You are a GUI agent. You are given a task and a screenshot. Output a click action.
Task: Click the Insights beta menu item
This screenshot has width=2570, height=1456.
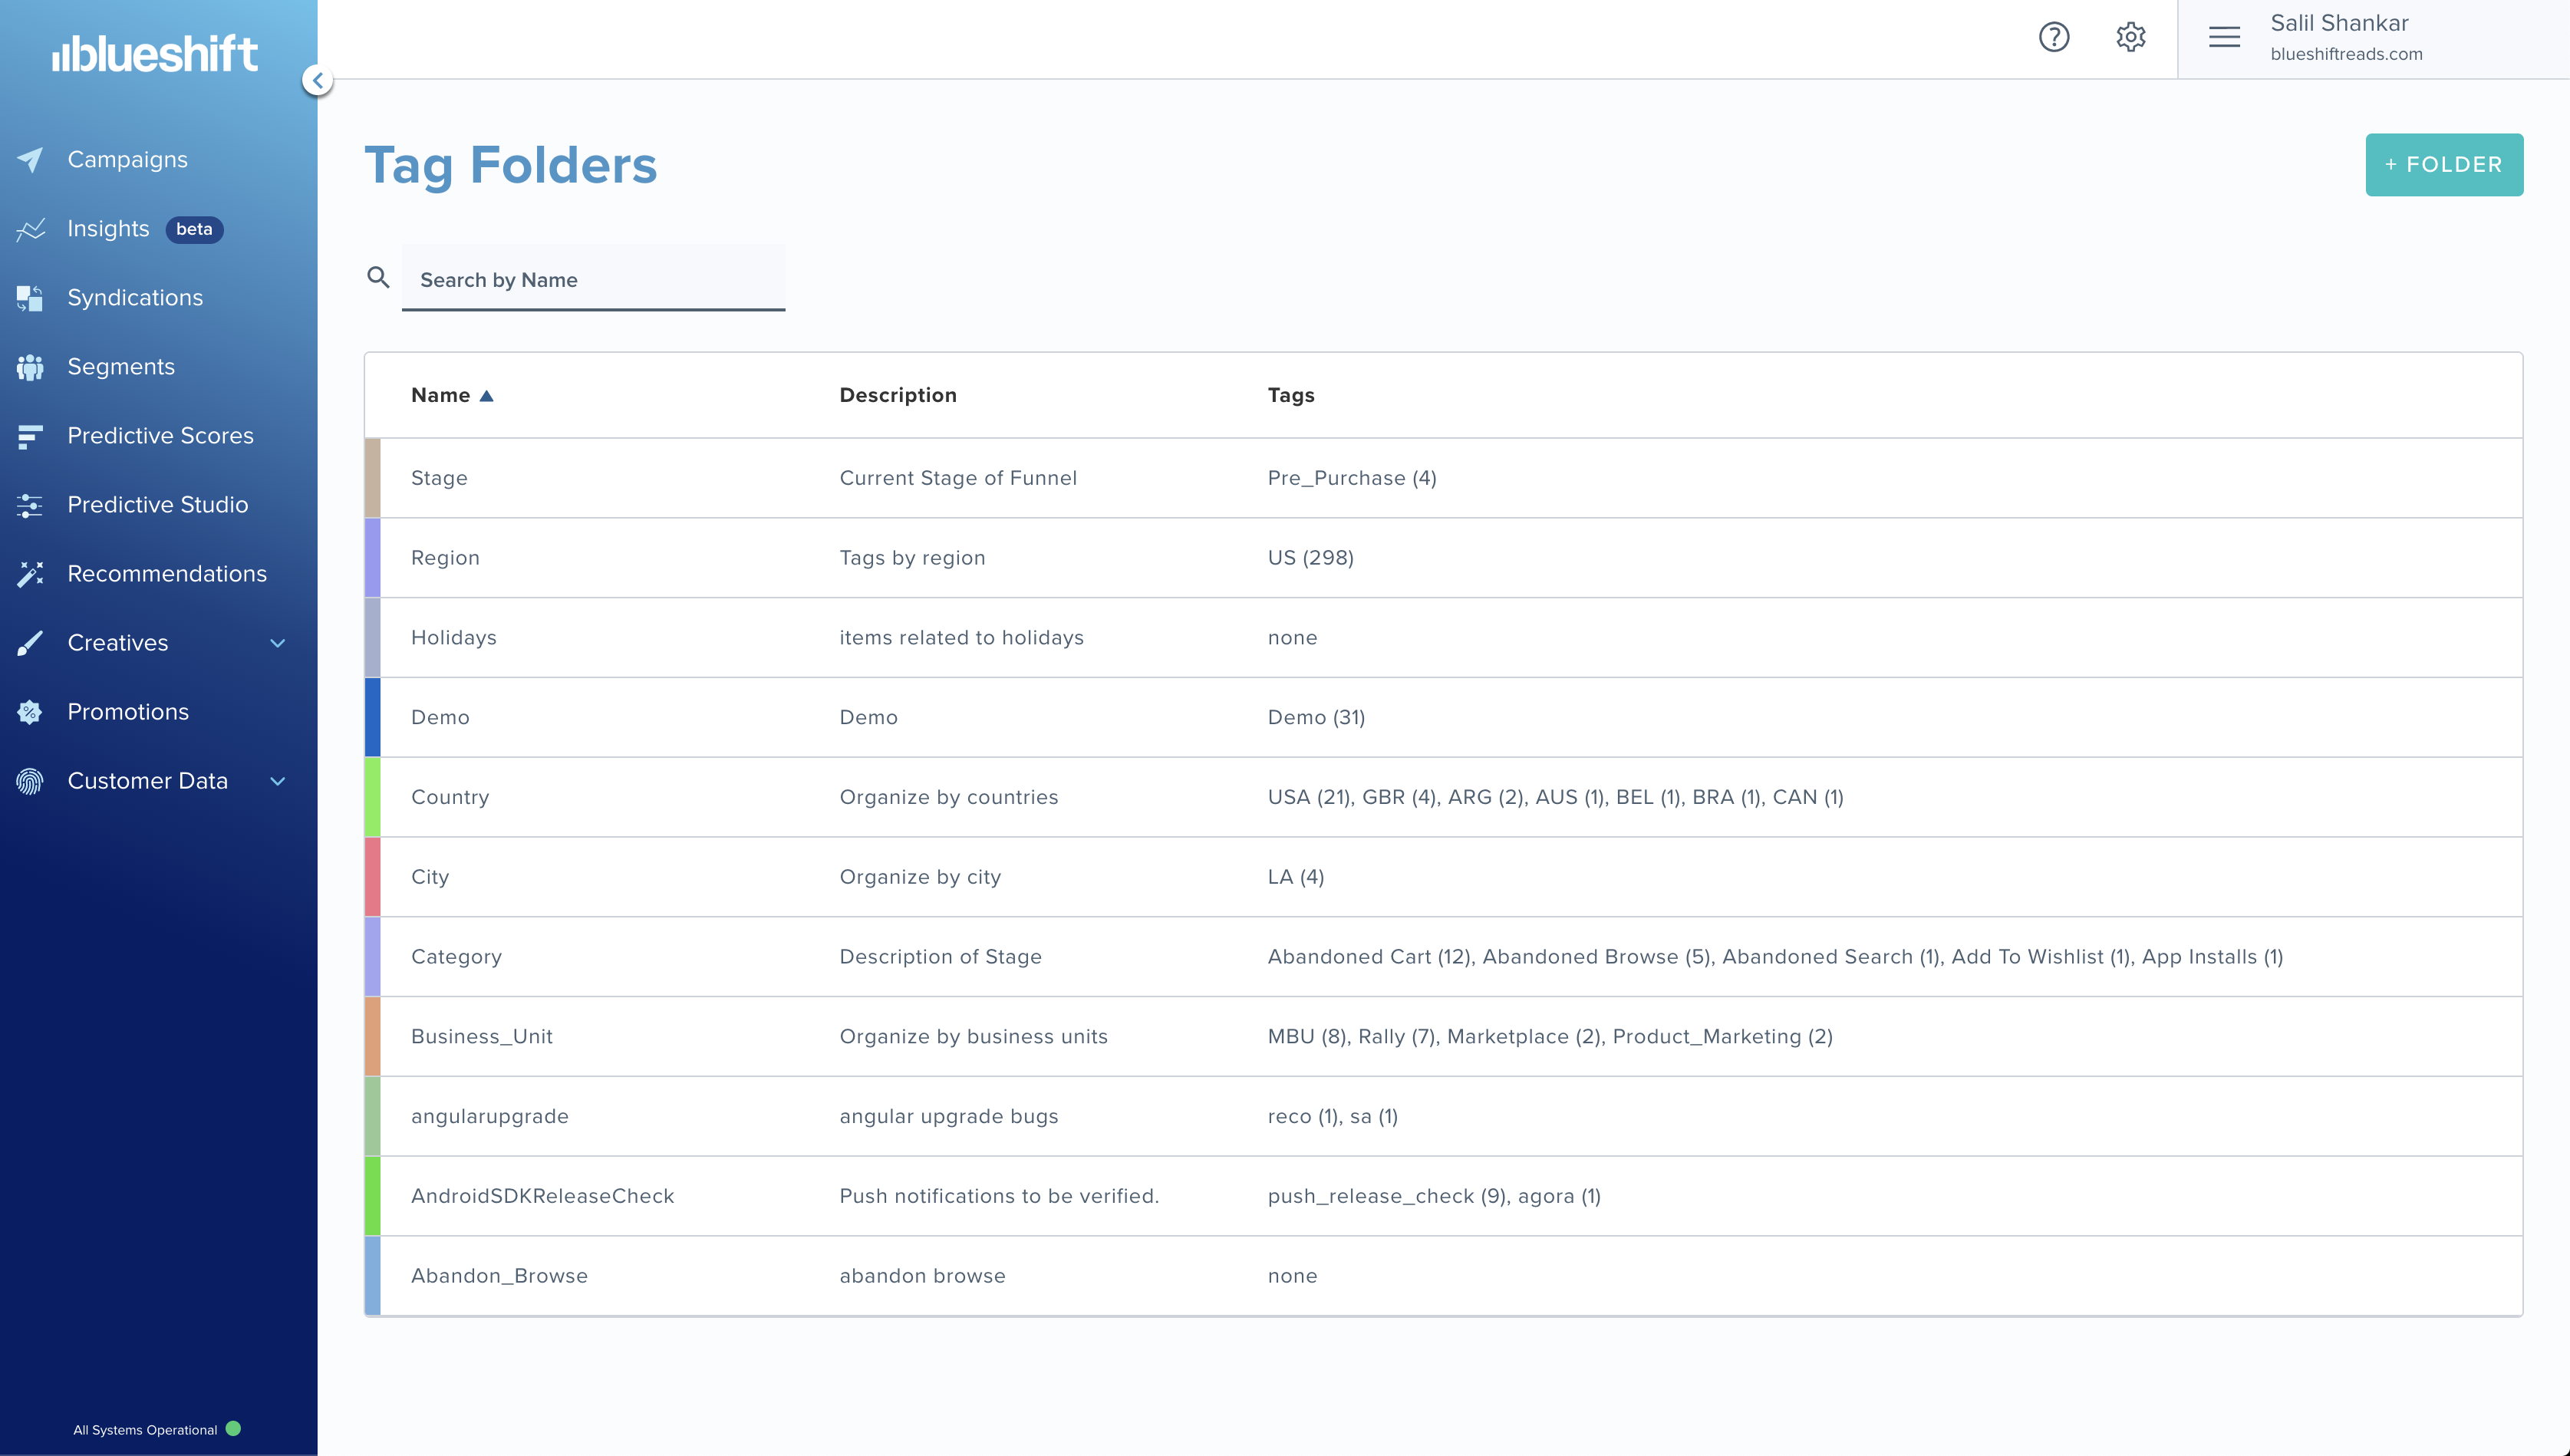click(x=141, y=228)
